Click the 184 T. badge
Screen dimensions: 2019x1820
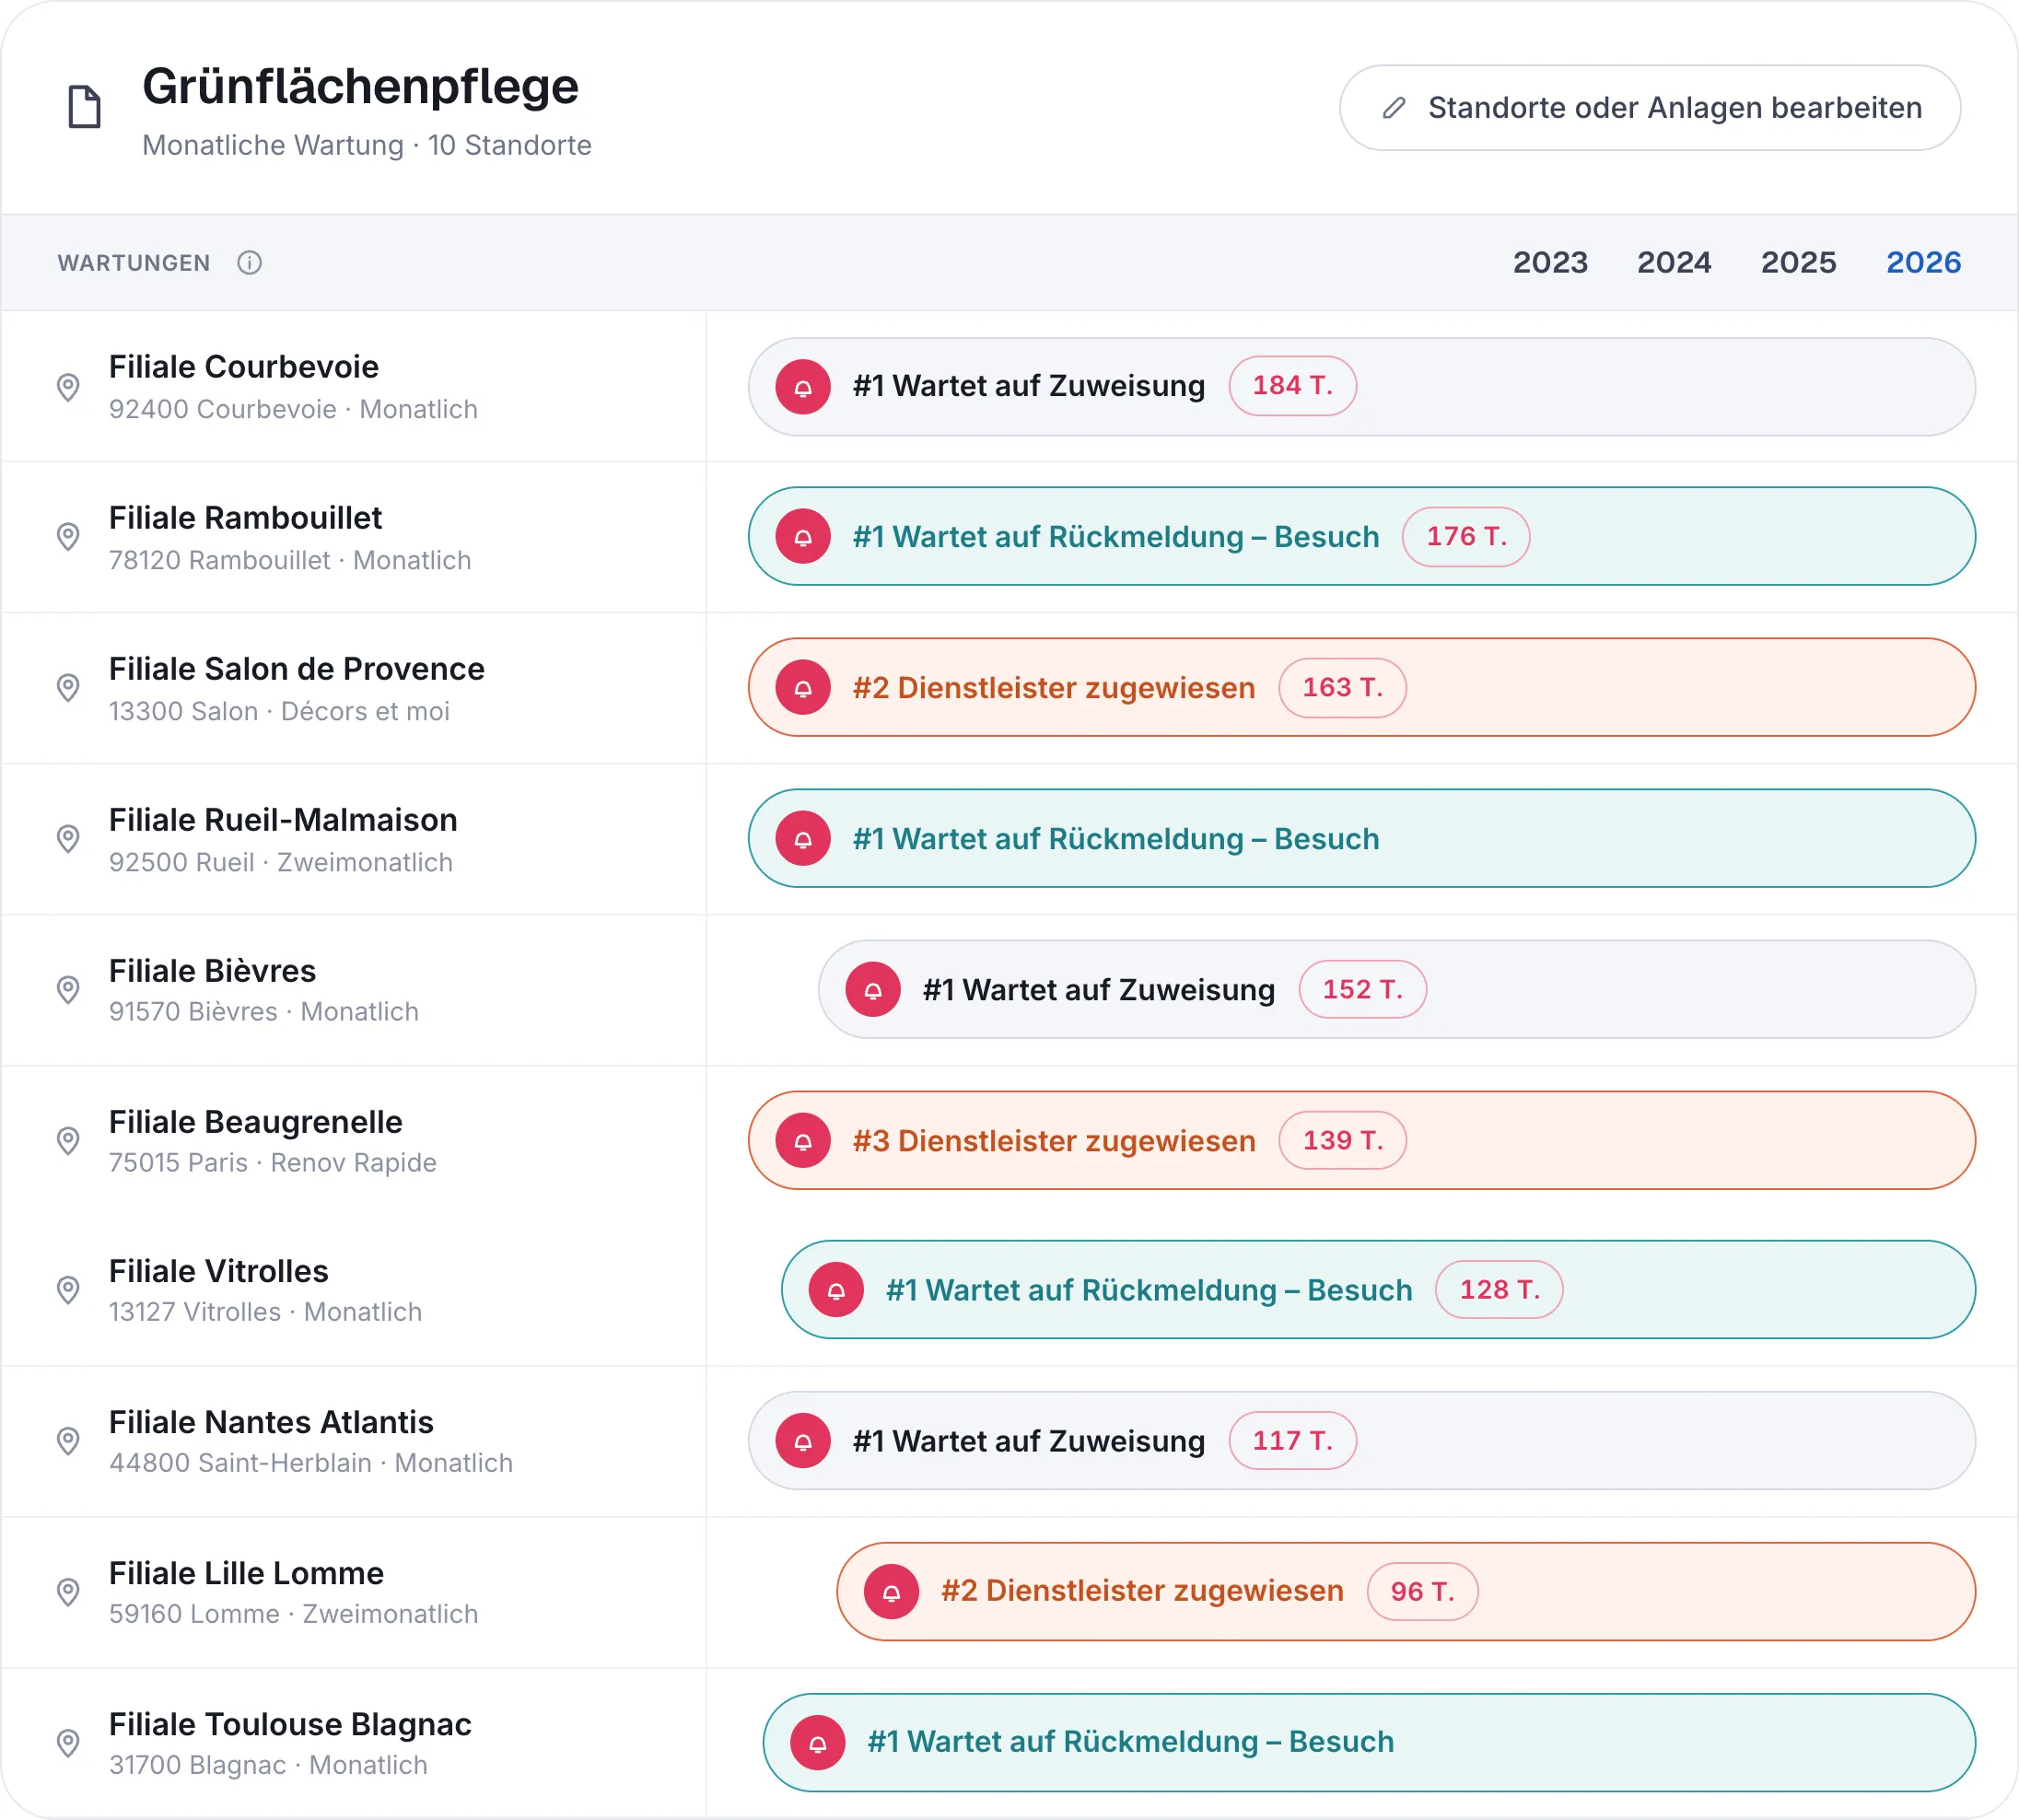tap(1292, 386)
